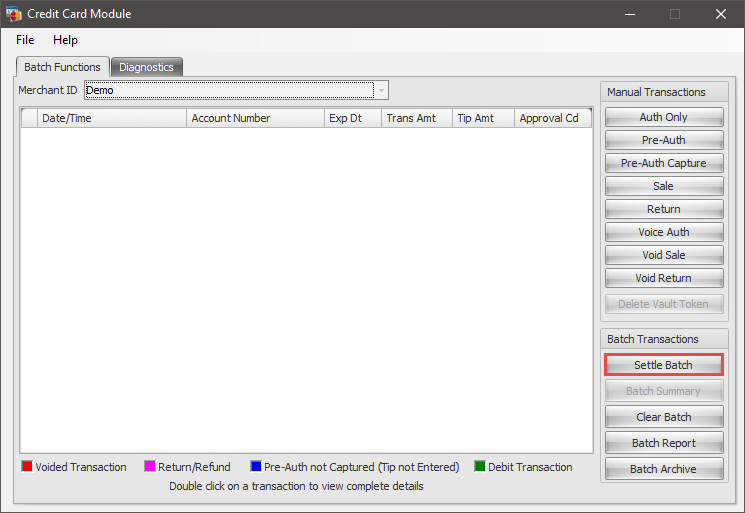The height and width of the screenshot is (513, 745).
Task: Click the Credit Card Module app icon
Action: tap(14, 14)
